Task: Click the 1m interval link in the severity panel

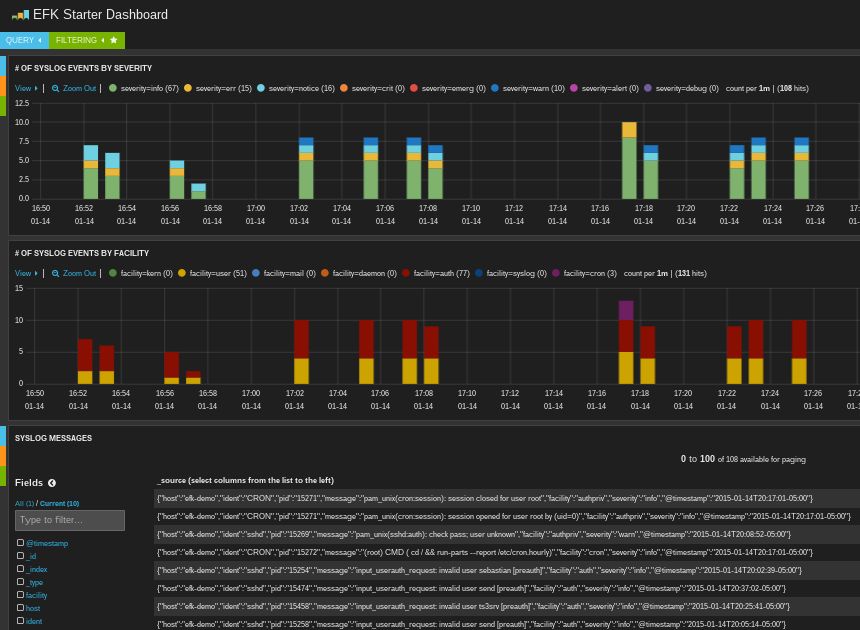Action: coord(763,88)
